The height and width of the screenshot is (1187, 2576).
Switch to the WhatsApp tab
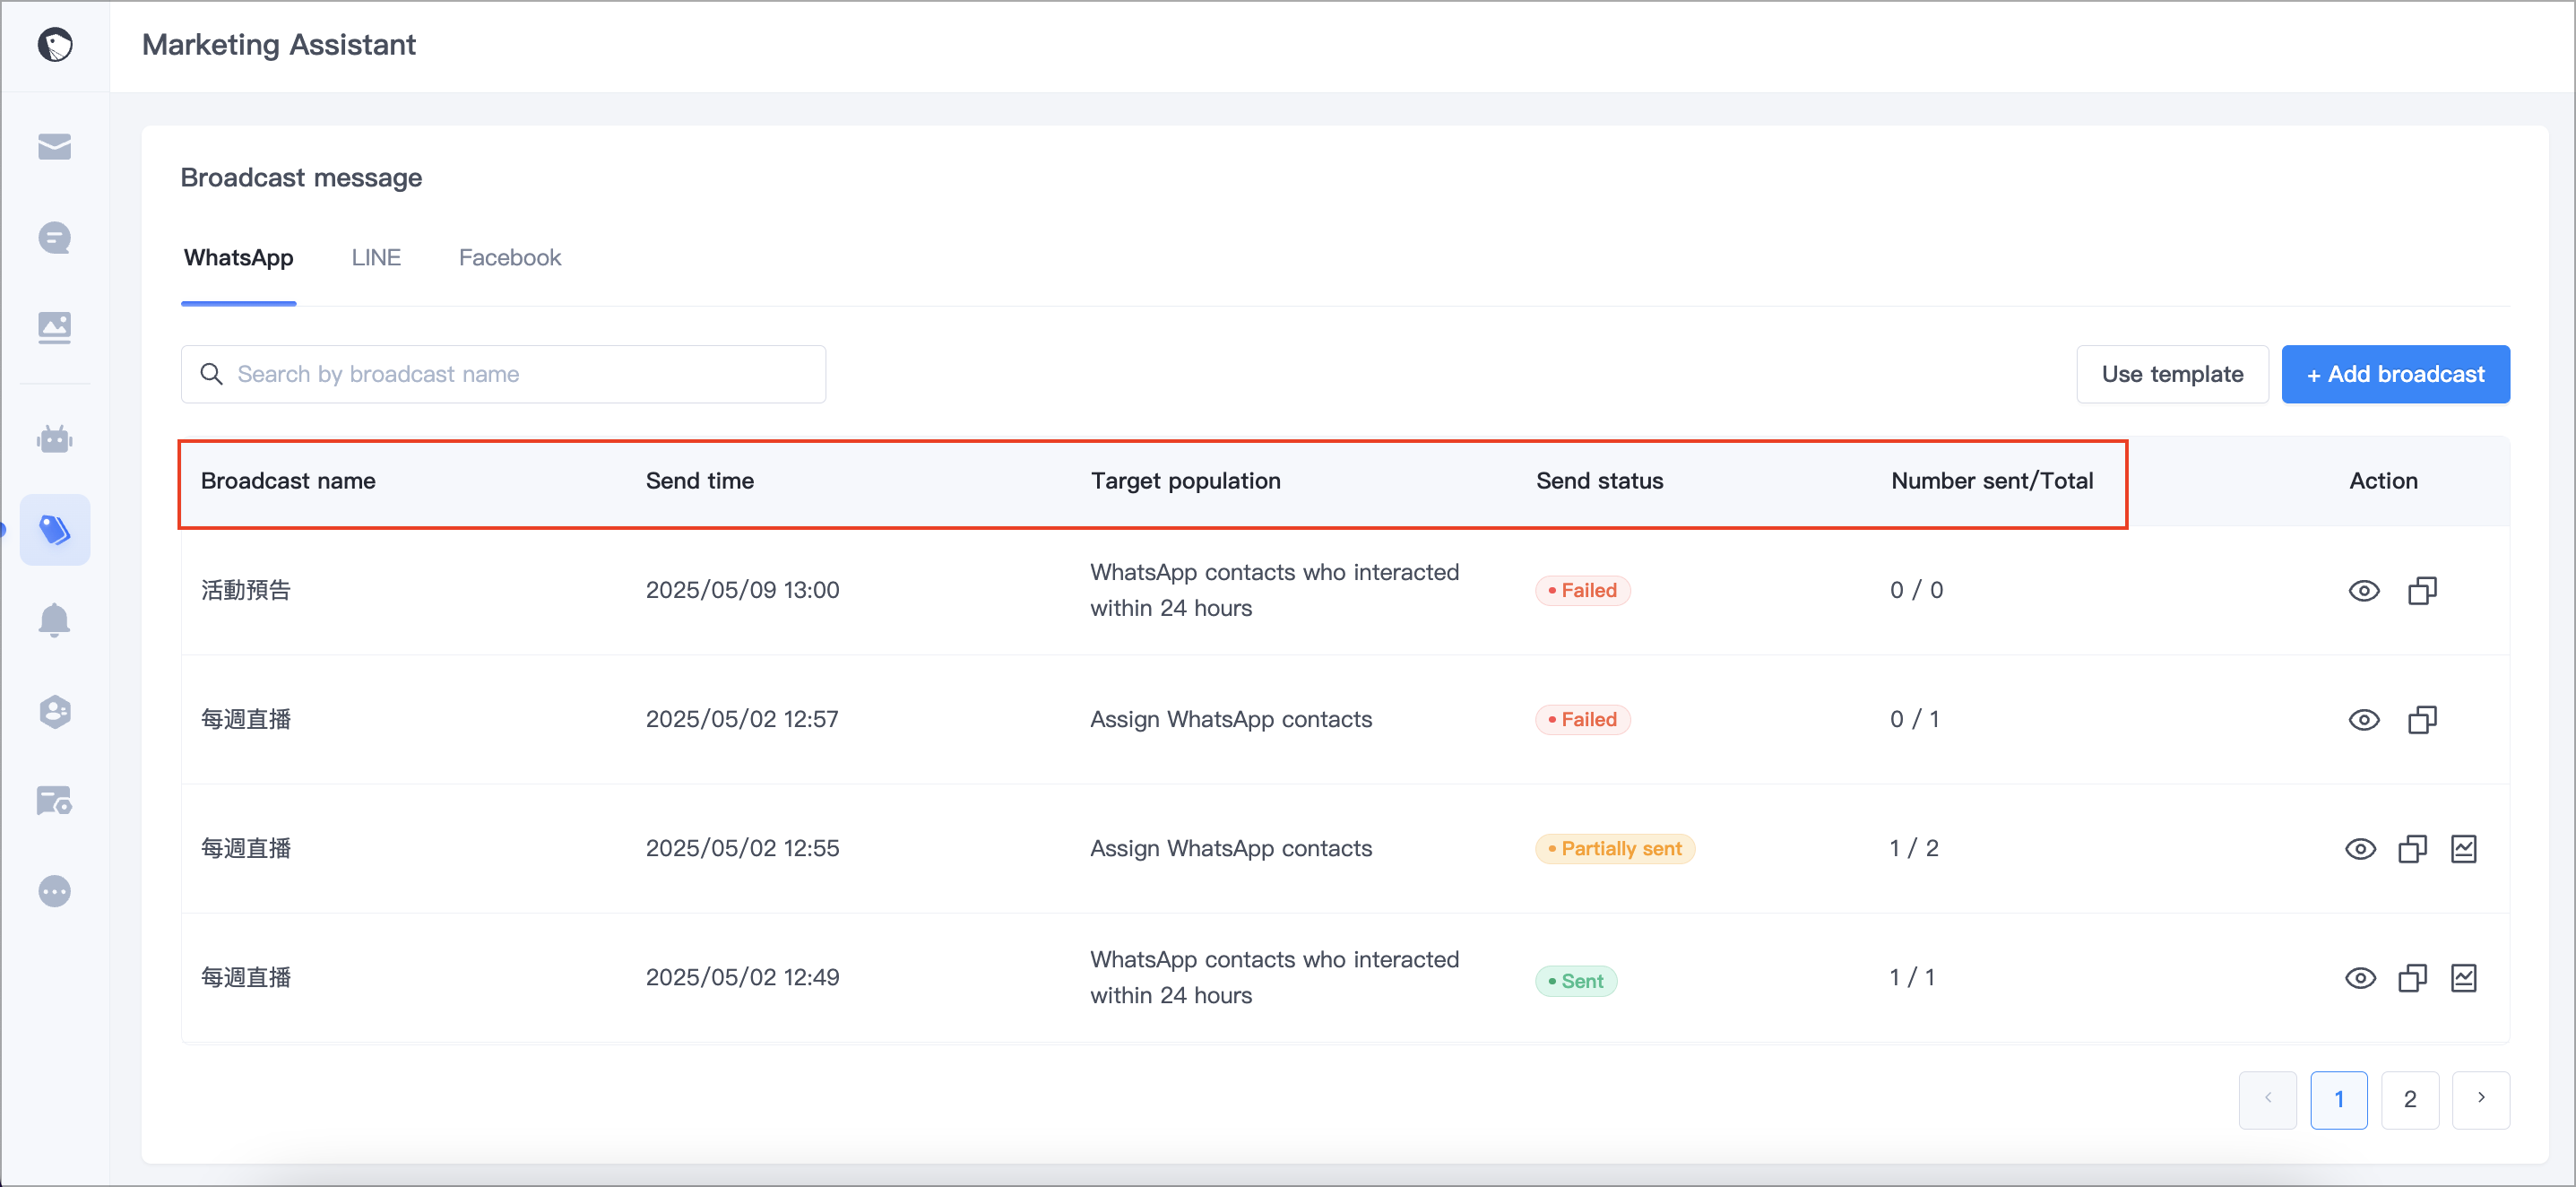click(238, 258)
